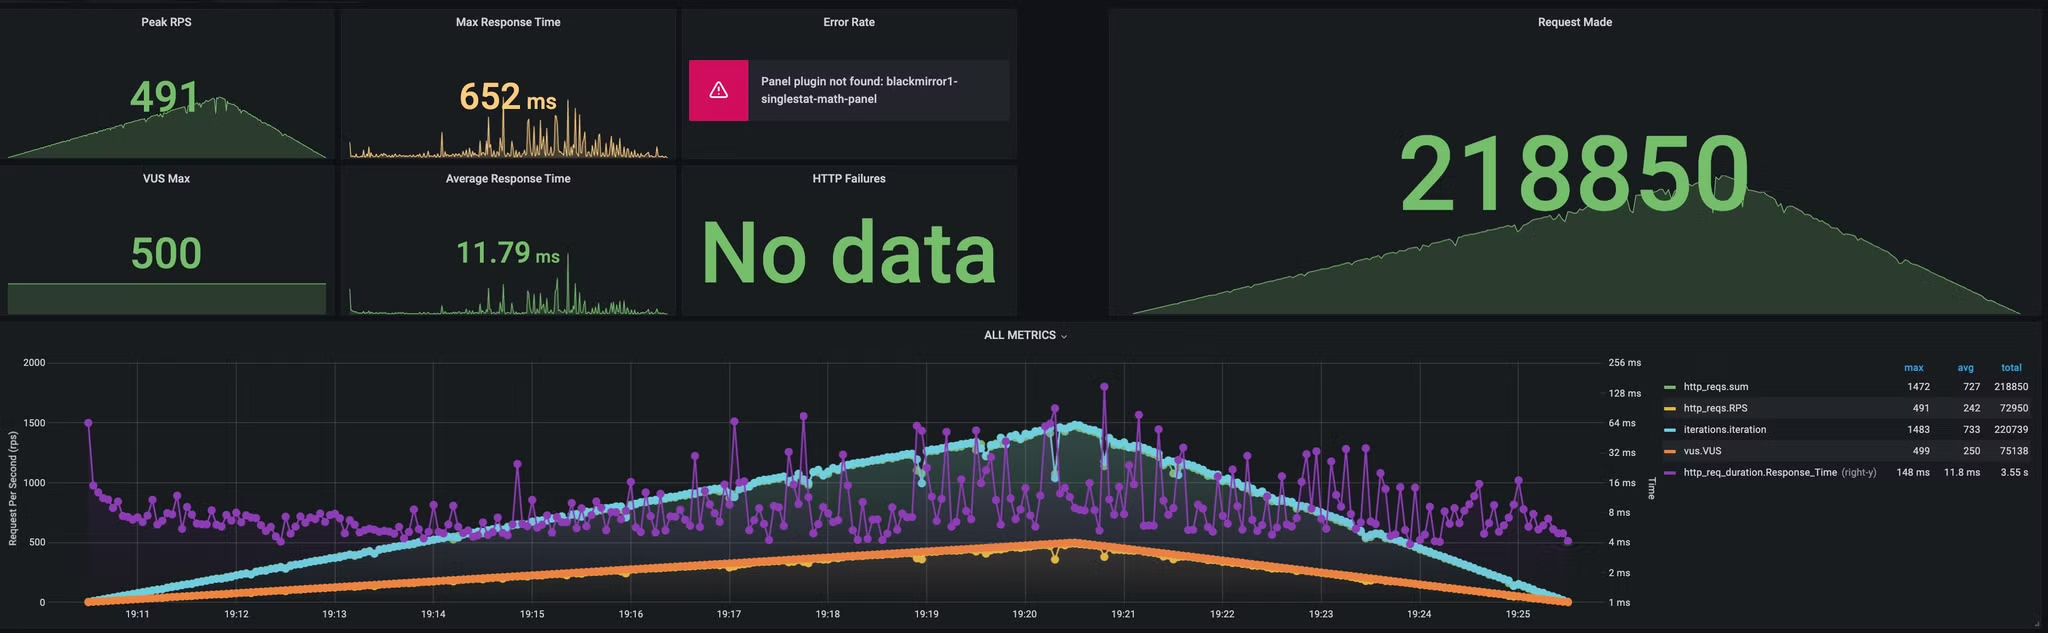This screenshot has width=2048, height=633.
Task: Click the 19:20 tick on the time axis
Action: click(1024, 614)
